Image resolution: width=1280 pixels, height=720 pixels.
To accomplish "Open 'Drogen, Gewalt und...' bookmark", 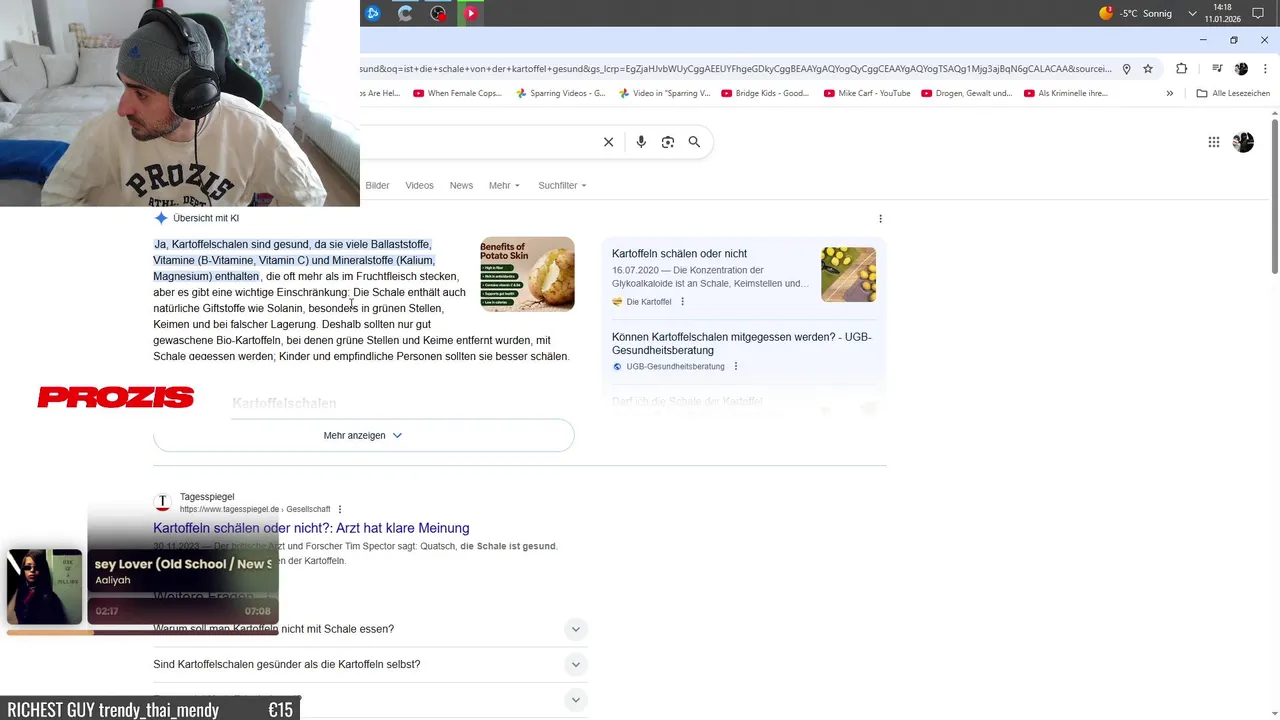I will coord(967,93).
